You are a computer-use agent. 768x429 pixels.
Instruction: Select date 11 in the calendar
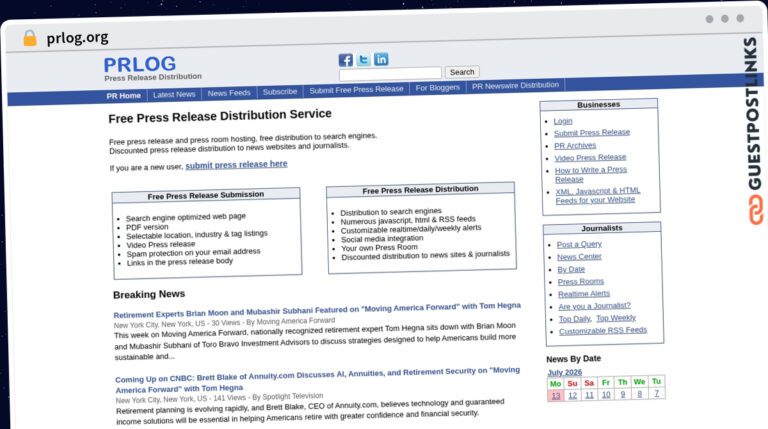point(589,395)
